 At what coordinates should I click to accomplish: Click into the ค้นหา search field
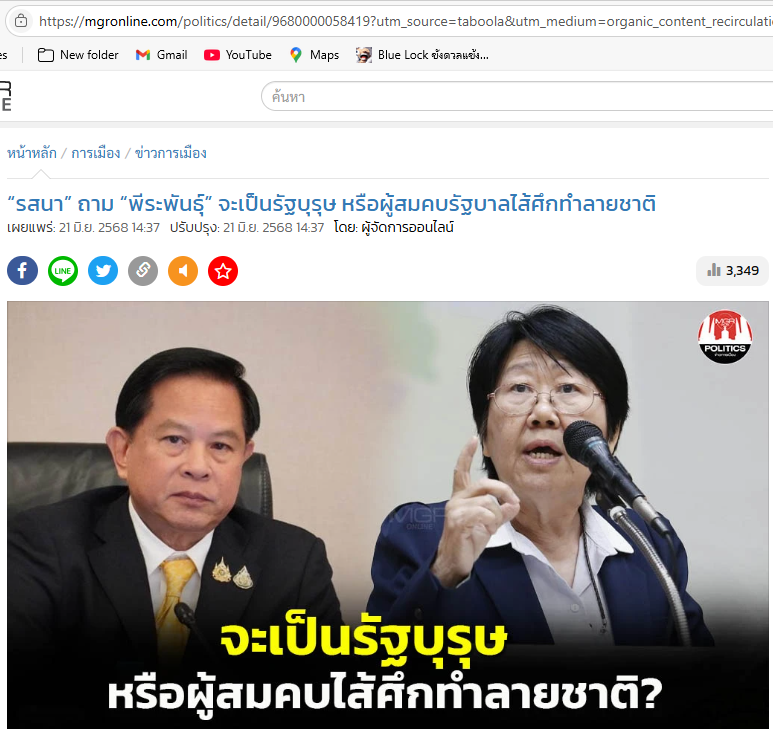[517, 97]
